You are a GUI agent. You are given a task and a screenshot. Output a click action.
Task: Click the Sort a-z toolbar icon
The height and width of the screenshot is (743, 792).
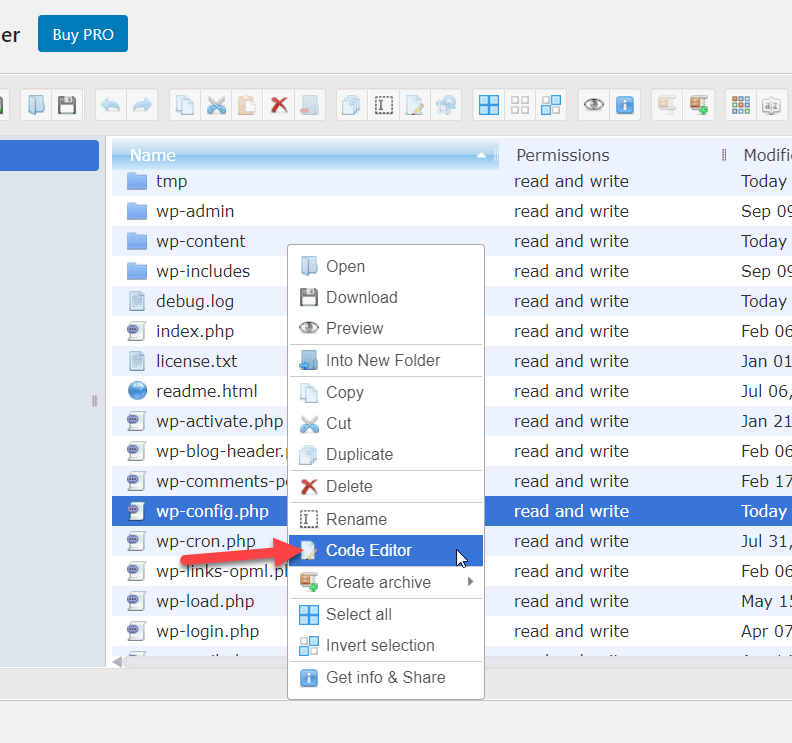coord(772,105)
